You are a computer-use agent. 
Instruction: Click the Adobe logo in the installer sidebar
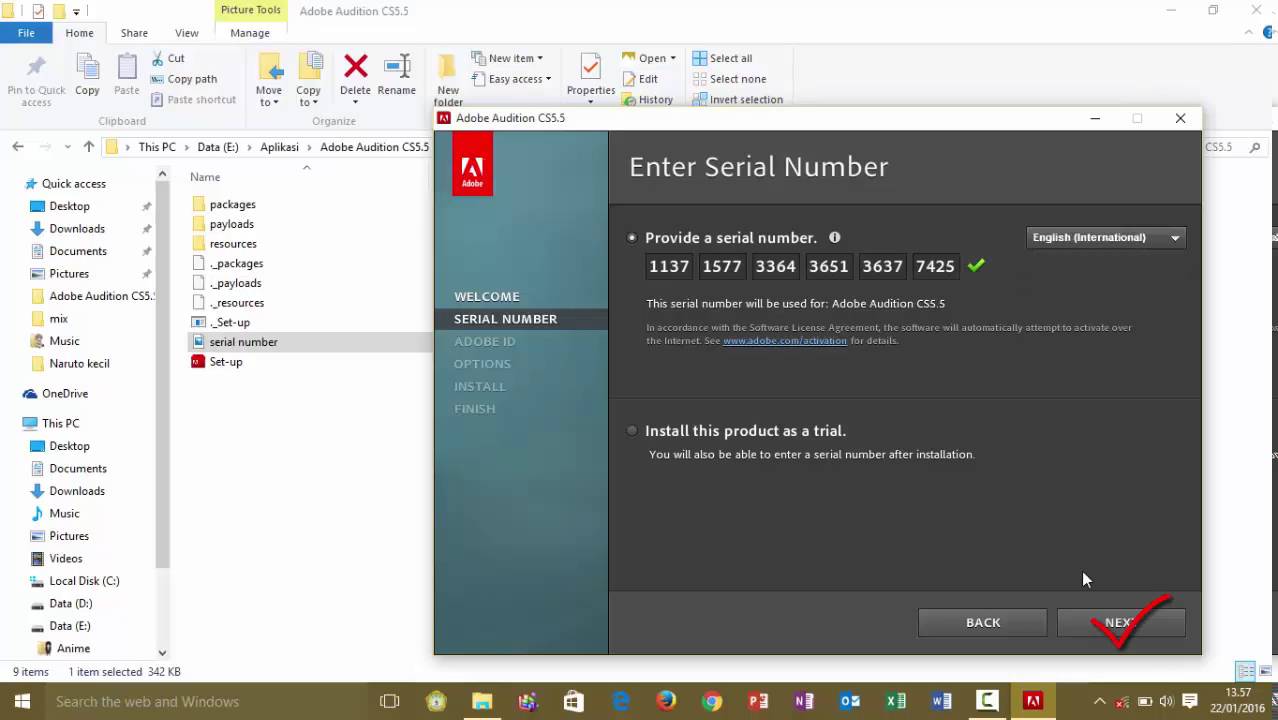tap(472, 164)
